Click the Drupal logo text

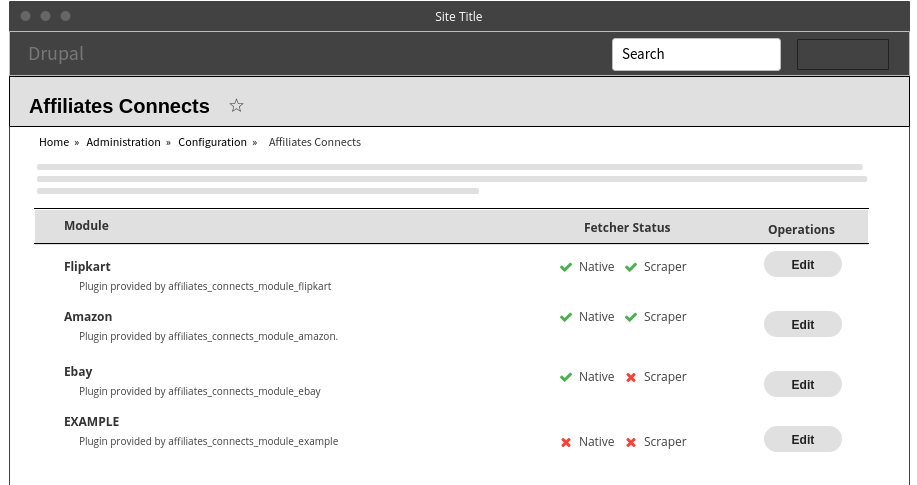(x=56, y=54)
